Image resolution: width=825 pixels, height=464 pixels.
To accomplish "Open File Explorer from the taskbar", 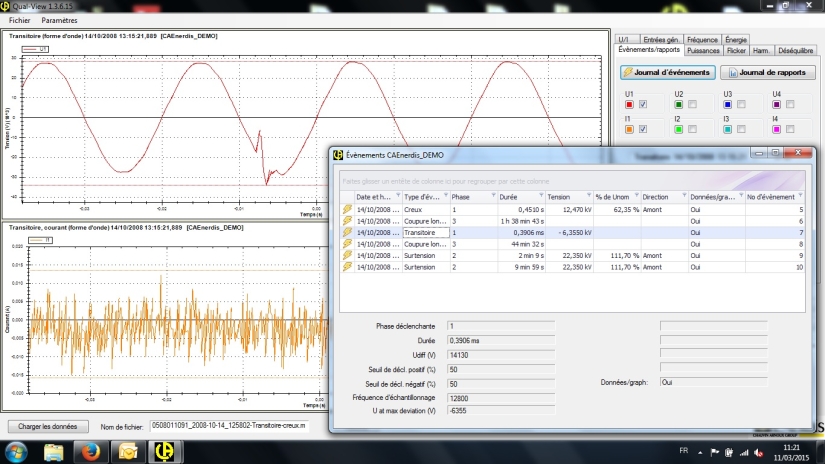I will 53,452.
